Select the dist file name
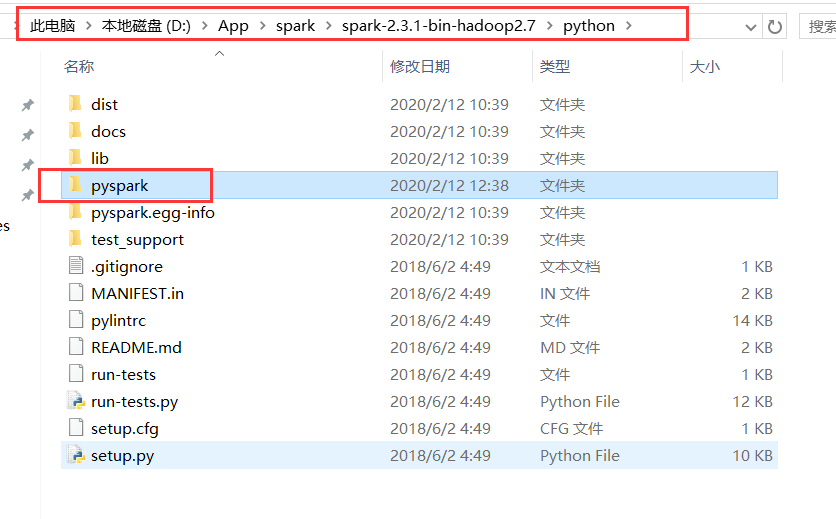 104,105
